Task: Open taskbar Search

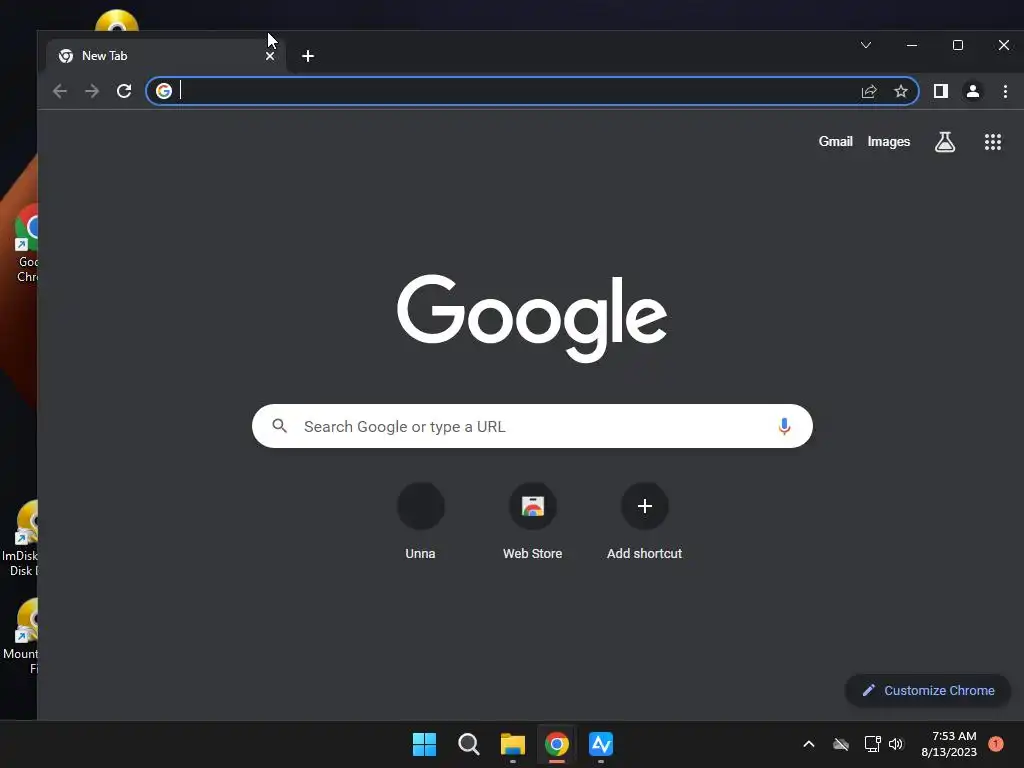Action: point(468,744)
